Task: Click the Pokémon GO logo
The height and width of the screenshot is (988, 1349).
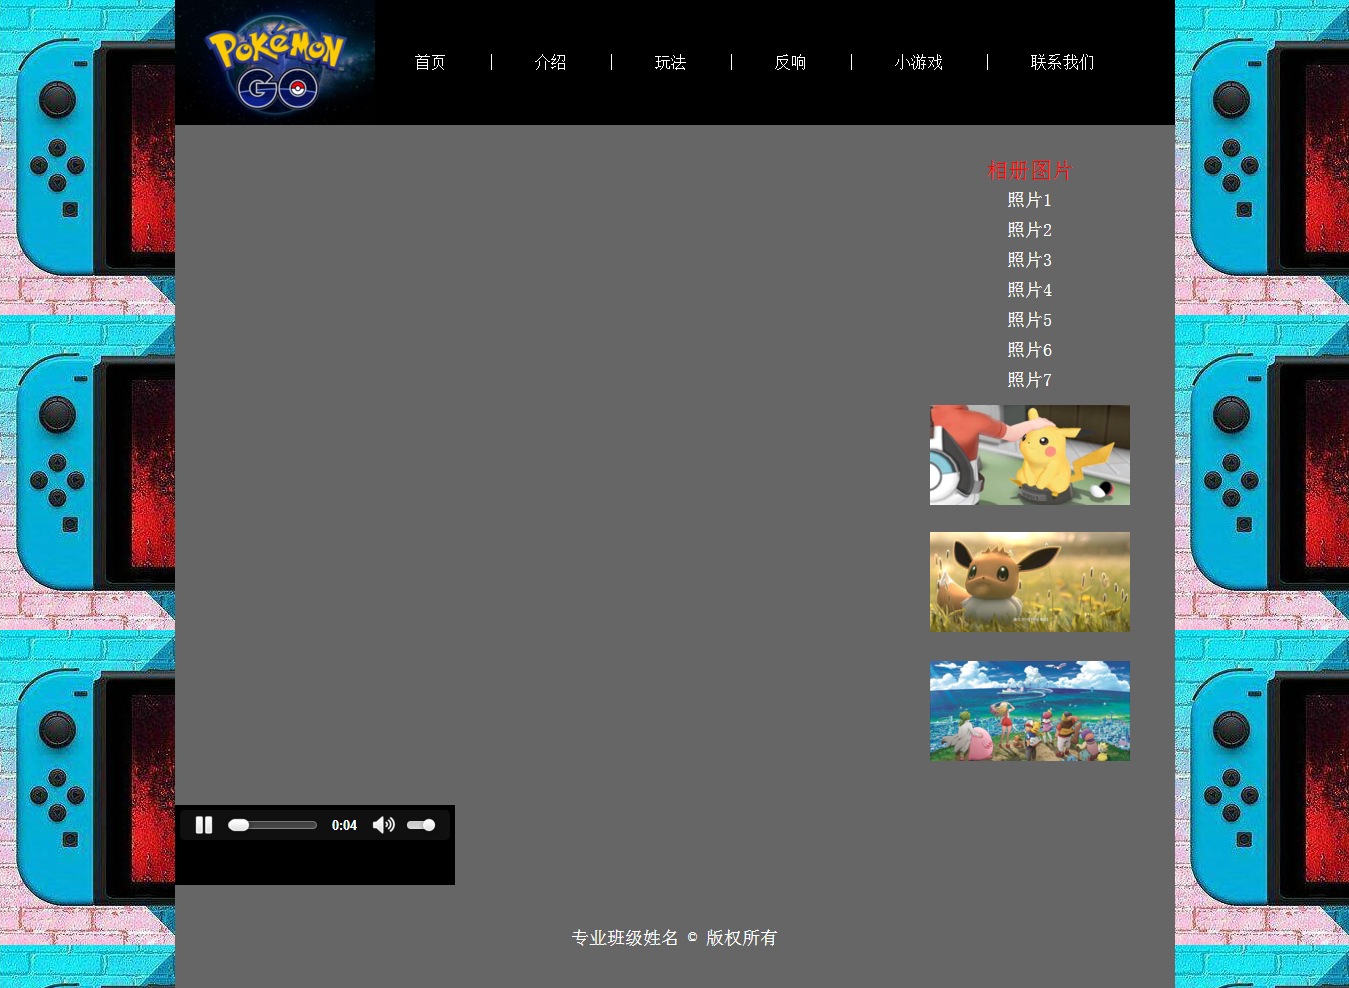Action: click(275, 62)
